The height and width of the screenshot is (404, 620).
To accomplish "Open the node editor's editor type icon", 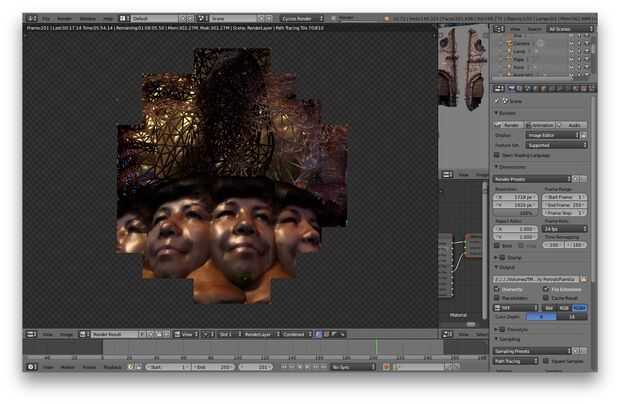I will click(x=447, y=334).
